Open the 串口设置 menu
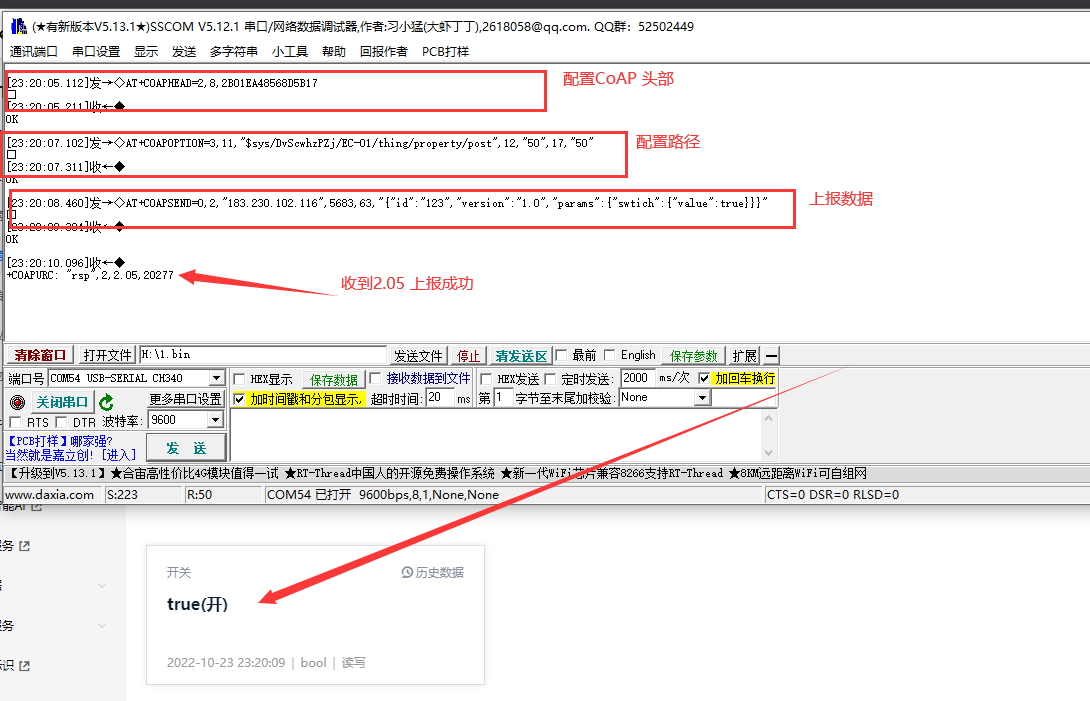1090x701 pixels. pyautogui.click(x=93, y=51)
